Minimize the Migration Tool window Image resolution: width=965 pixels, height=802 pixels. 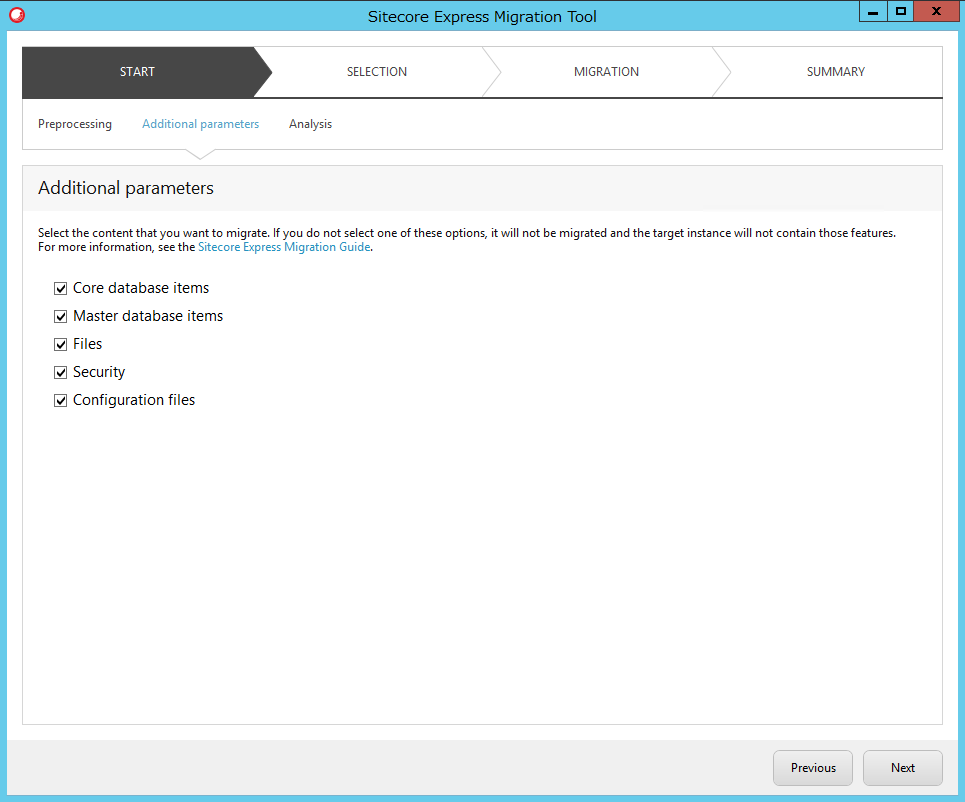point(873,12)
